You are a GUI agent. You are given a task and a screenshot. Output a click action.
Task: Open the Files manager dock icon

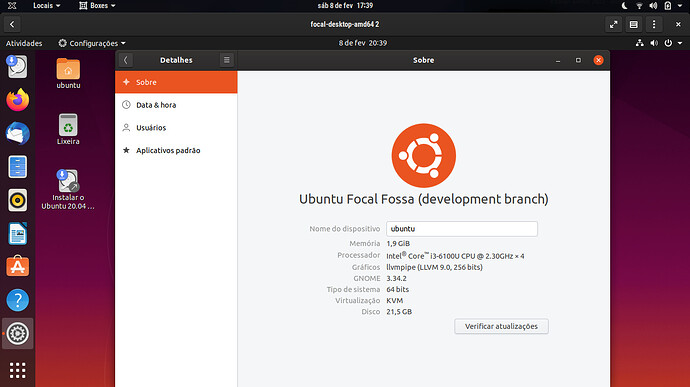tap(18, 167)
